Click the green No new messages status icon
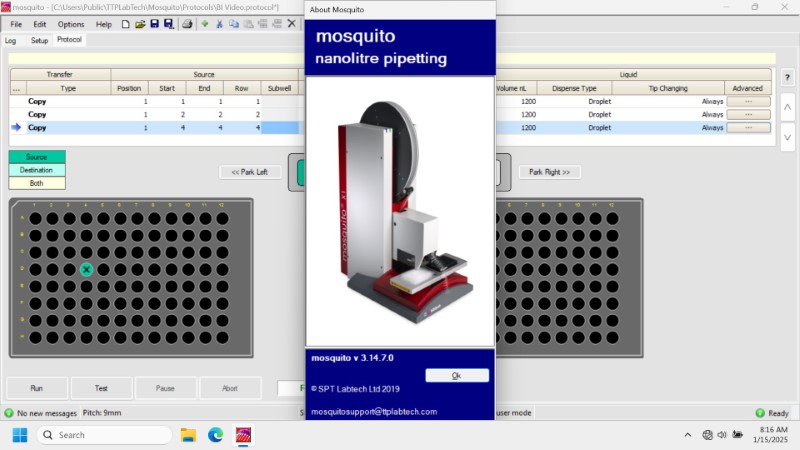800x450 pixels. pos(9,413)
